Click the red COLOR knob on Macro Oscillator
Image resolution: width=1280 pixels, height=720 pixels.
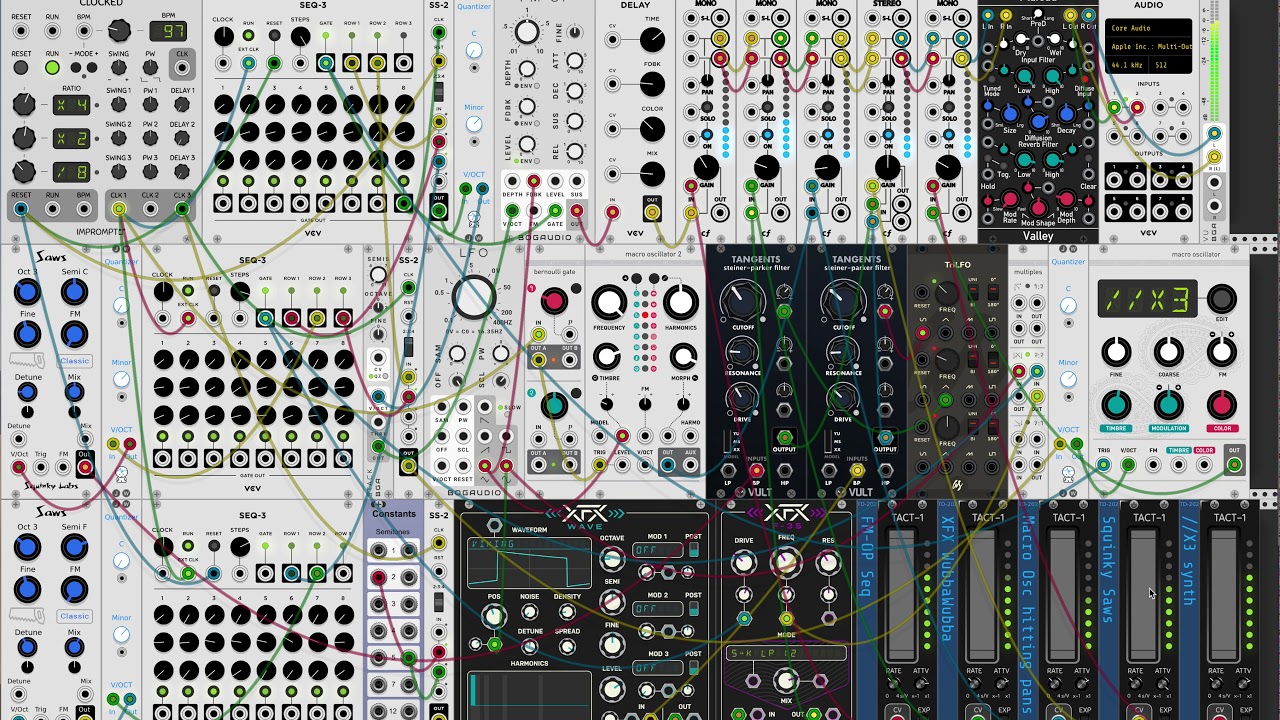(1221, 405)
